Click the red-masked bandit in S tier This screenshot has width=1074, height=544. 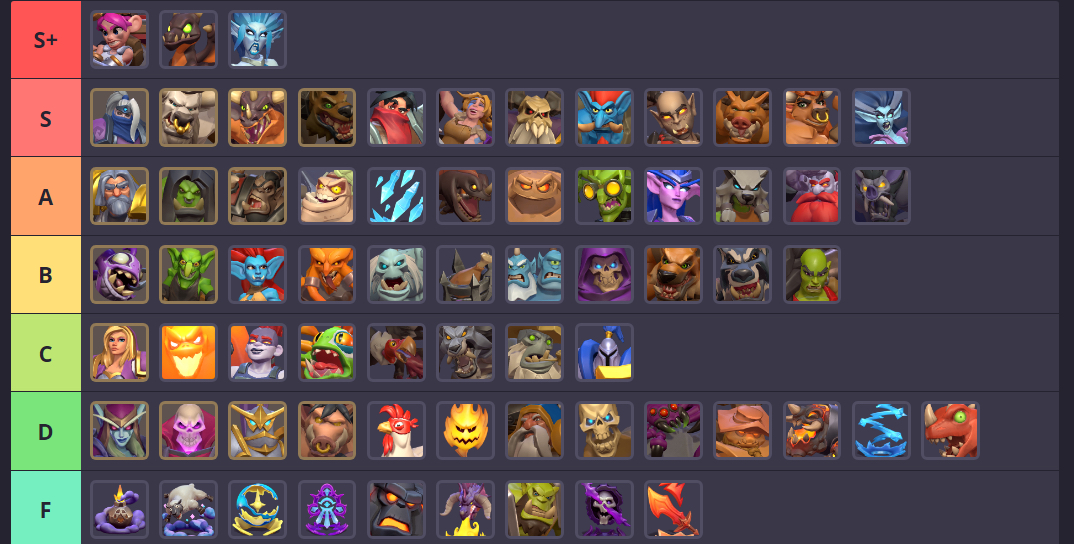tap(396, 117)
